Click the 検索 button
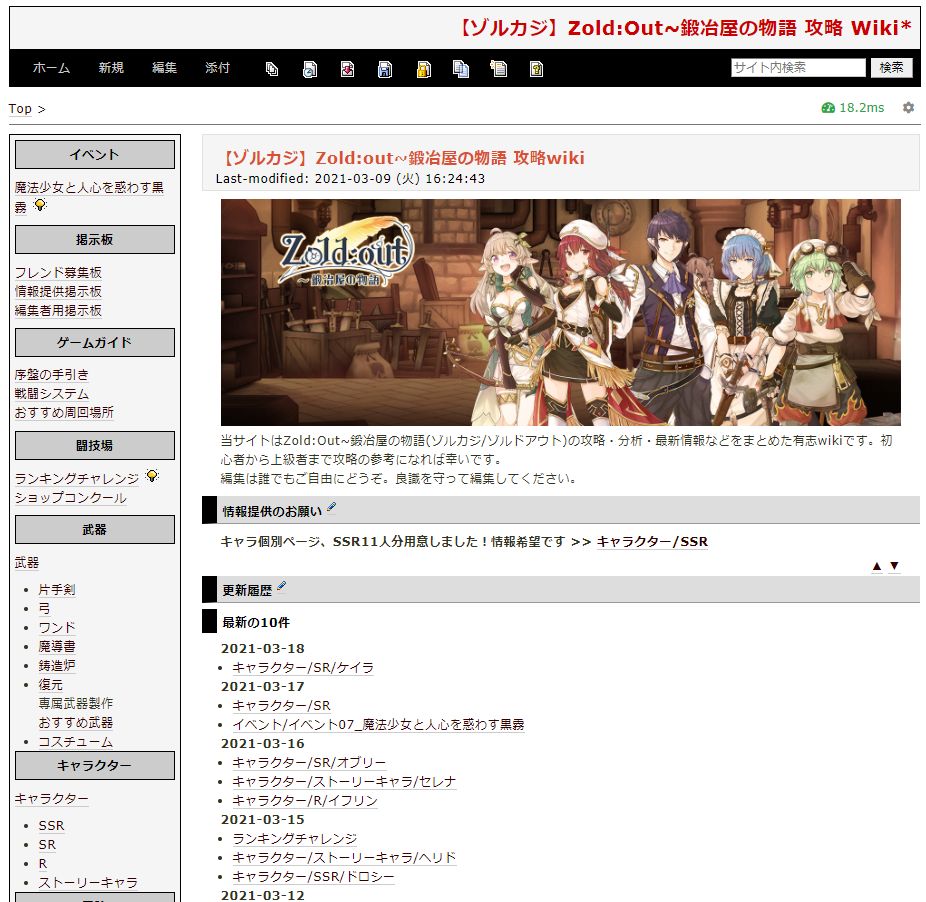The width and height of the screenshot is (926, 902). (892, 67)
